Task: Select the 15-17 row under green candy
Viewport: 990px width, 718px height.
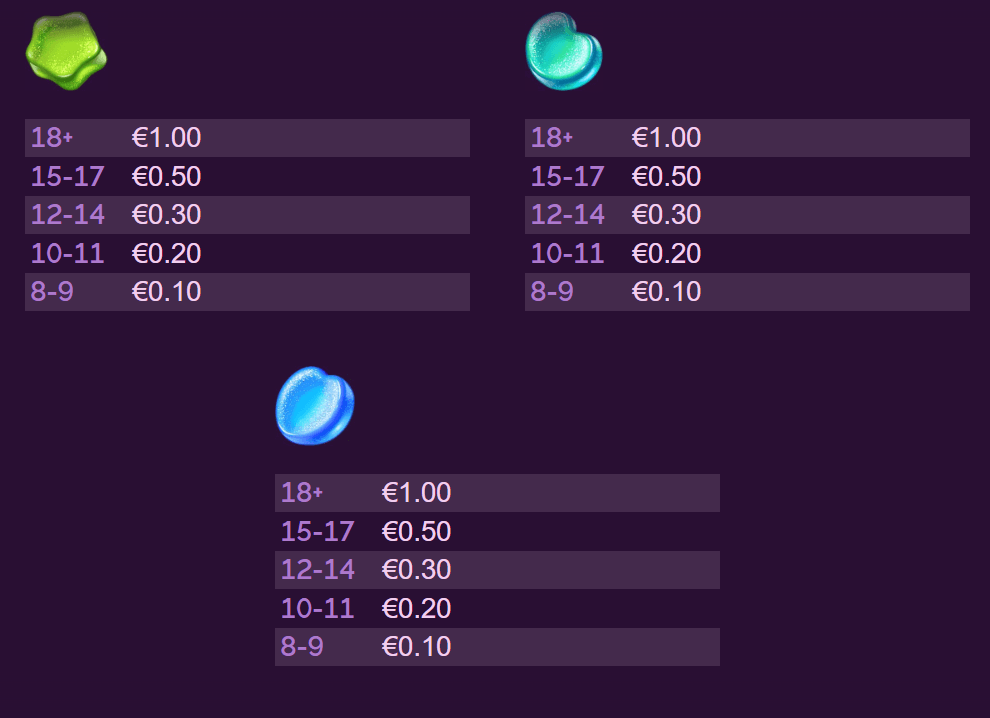Action: (248, 176)
